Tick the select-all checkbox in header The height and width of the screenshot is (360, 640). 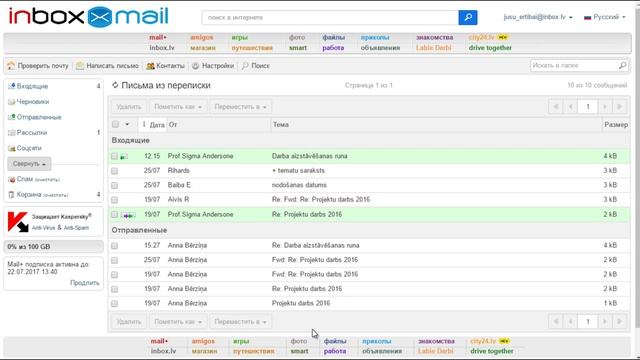[115, 124]
